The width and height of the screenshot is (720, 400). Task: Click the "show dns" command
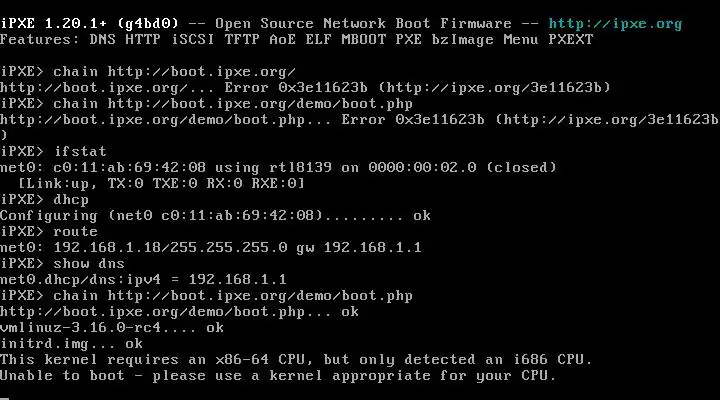pyautogui.click(x=89, y=263)
